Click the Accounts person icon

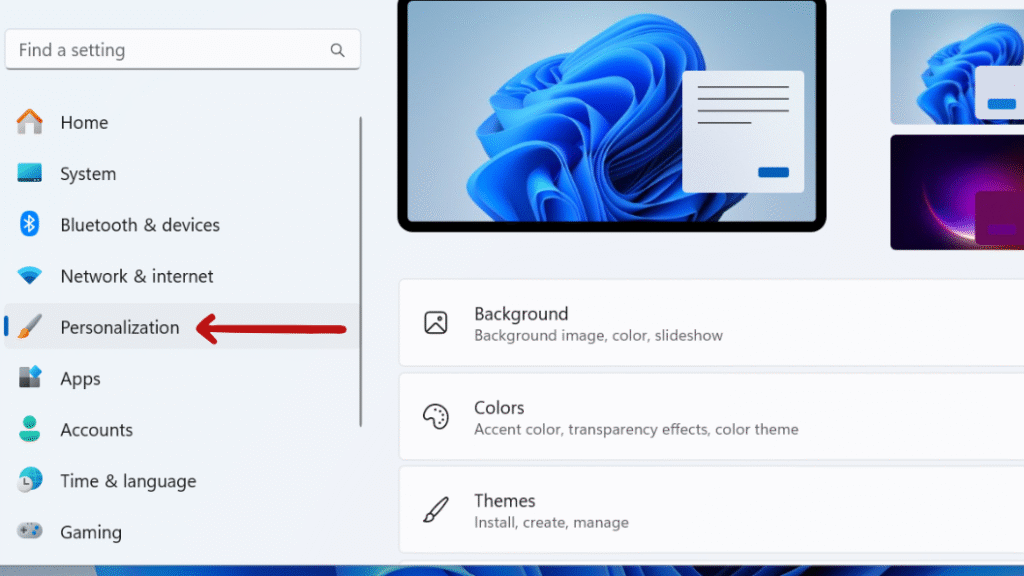click(x=29, y=429)
